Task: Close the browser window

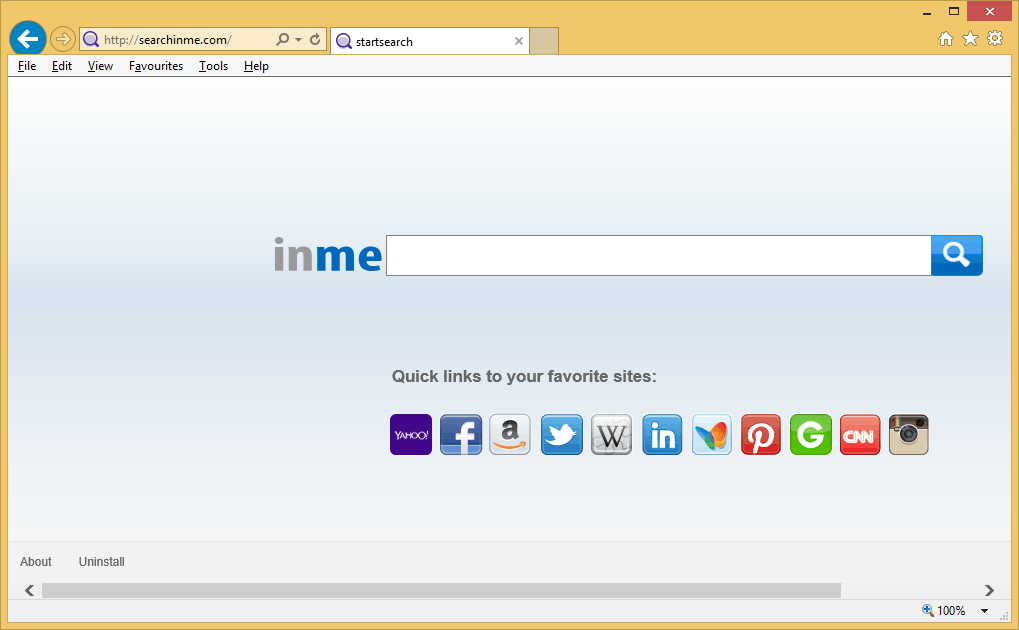Action: point(989,11)
